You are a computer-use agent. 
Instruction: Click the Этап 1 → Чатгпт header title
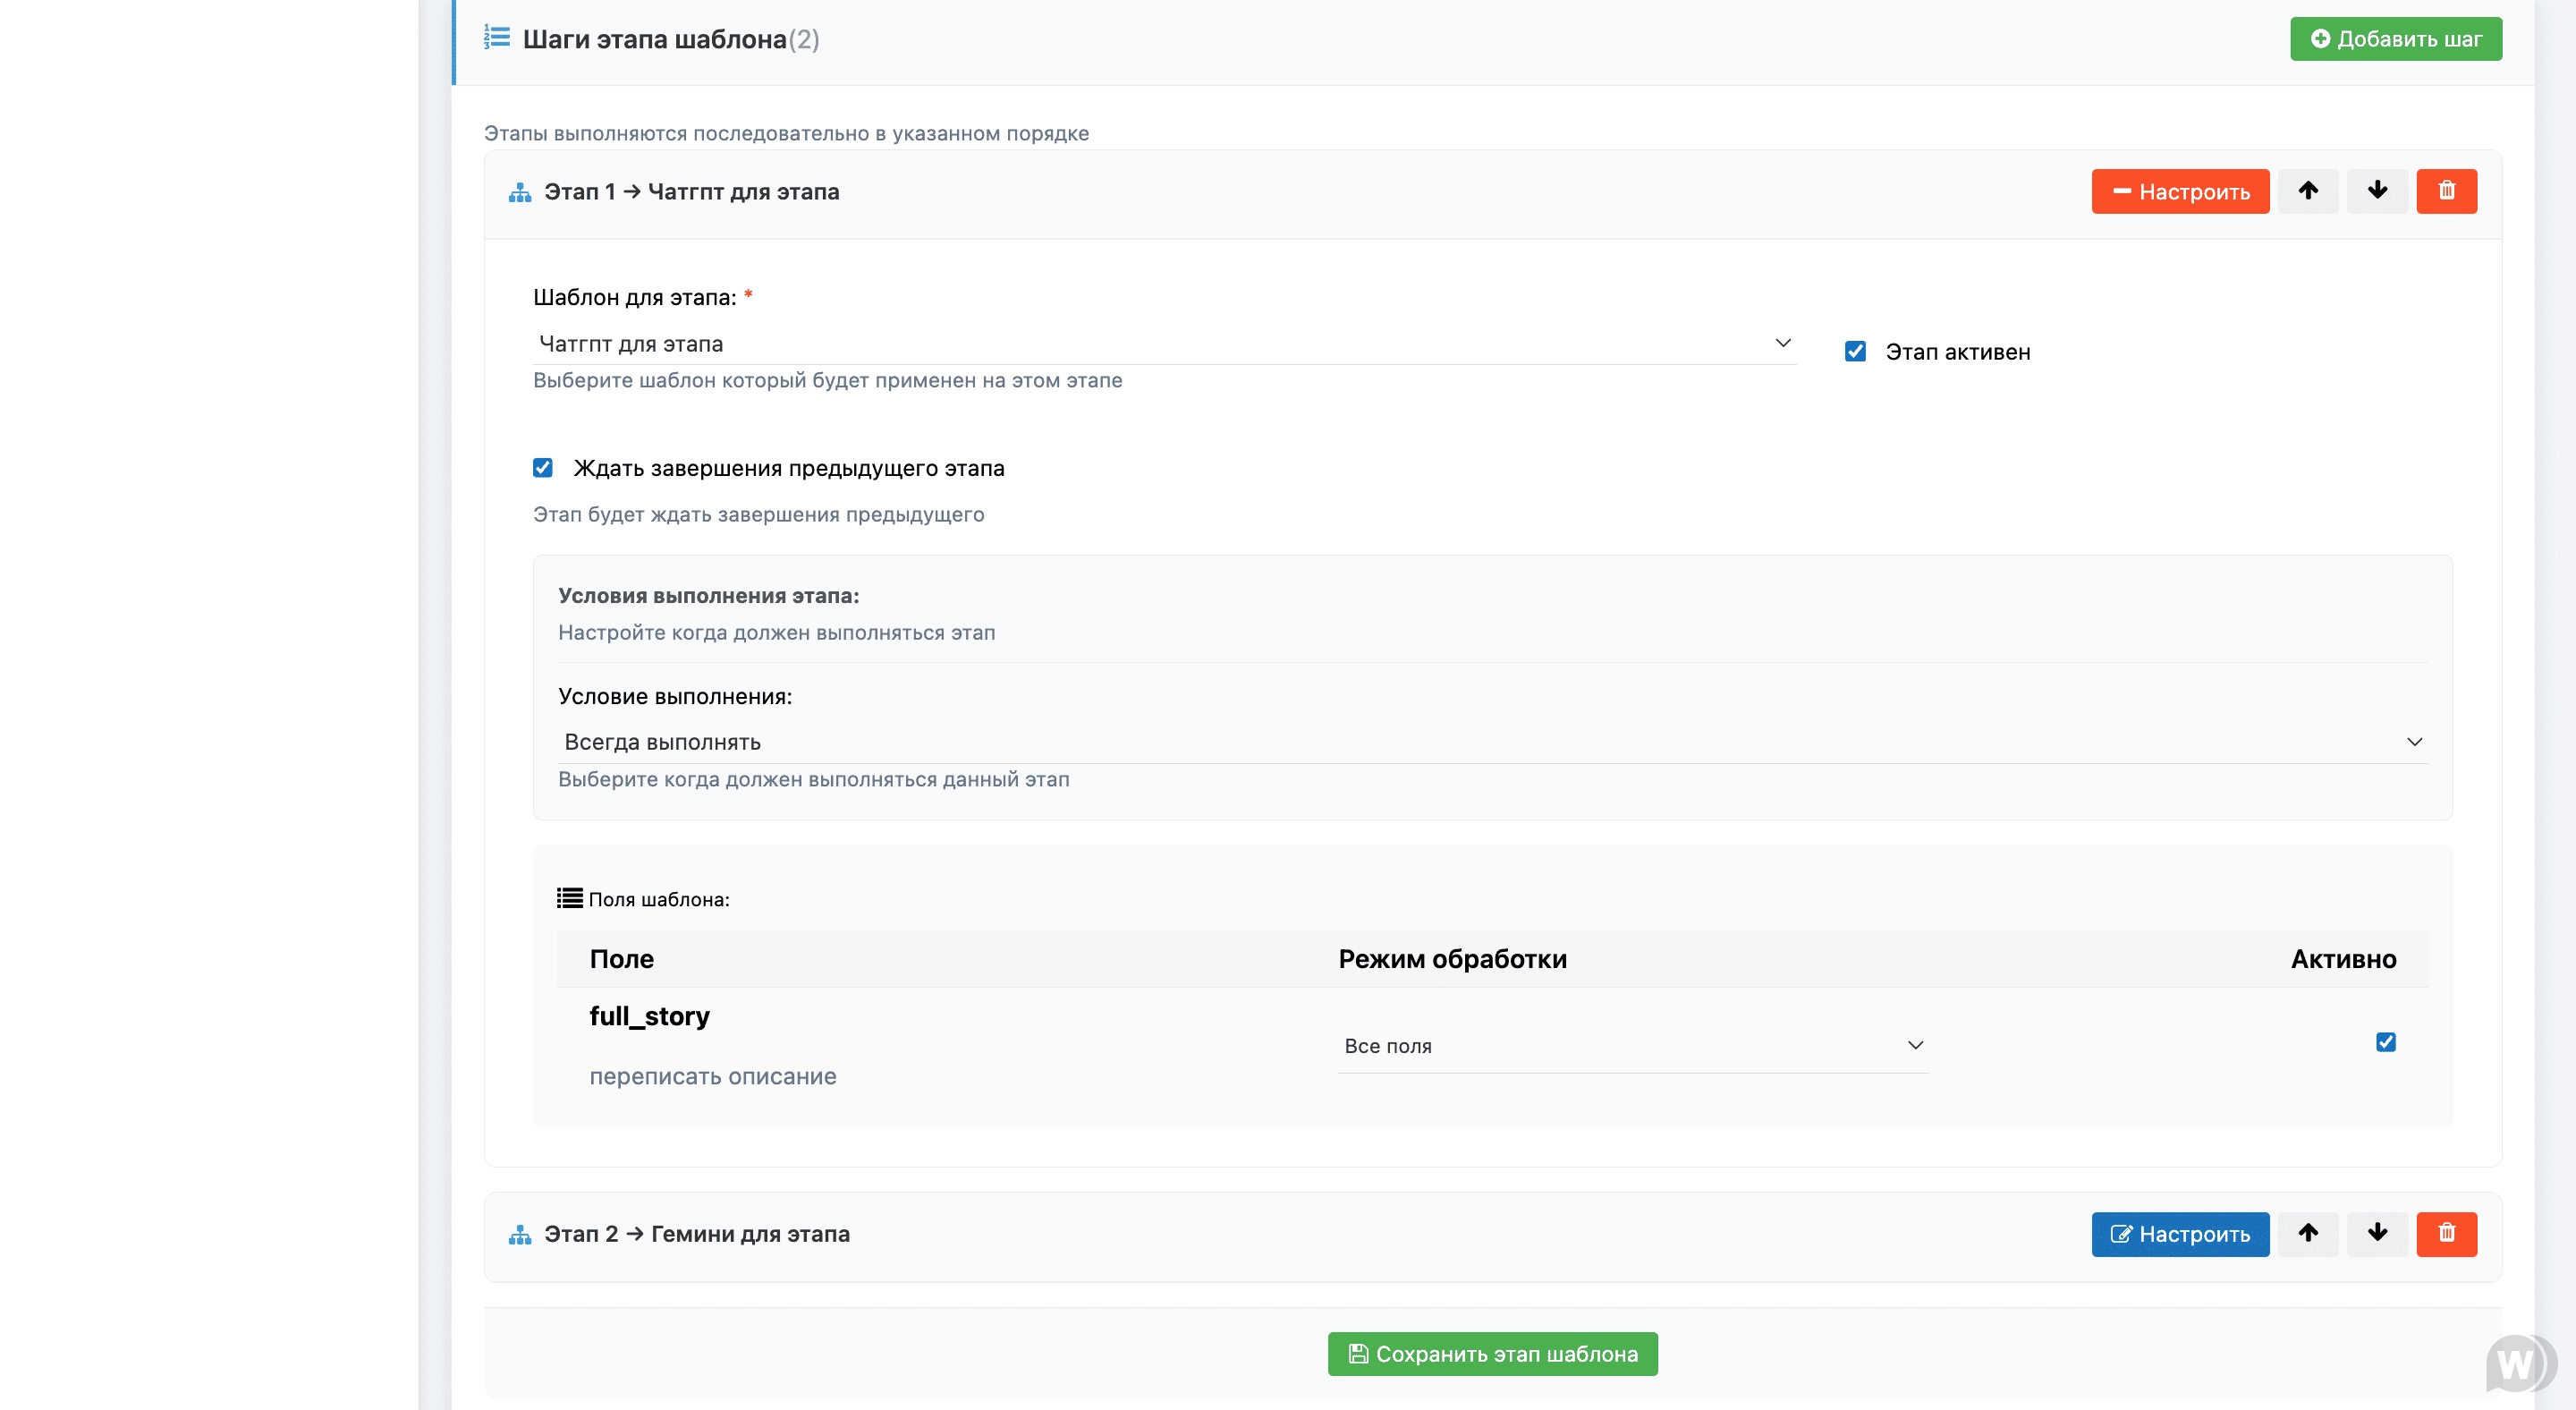tap(691, 191)
